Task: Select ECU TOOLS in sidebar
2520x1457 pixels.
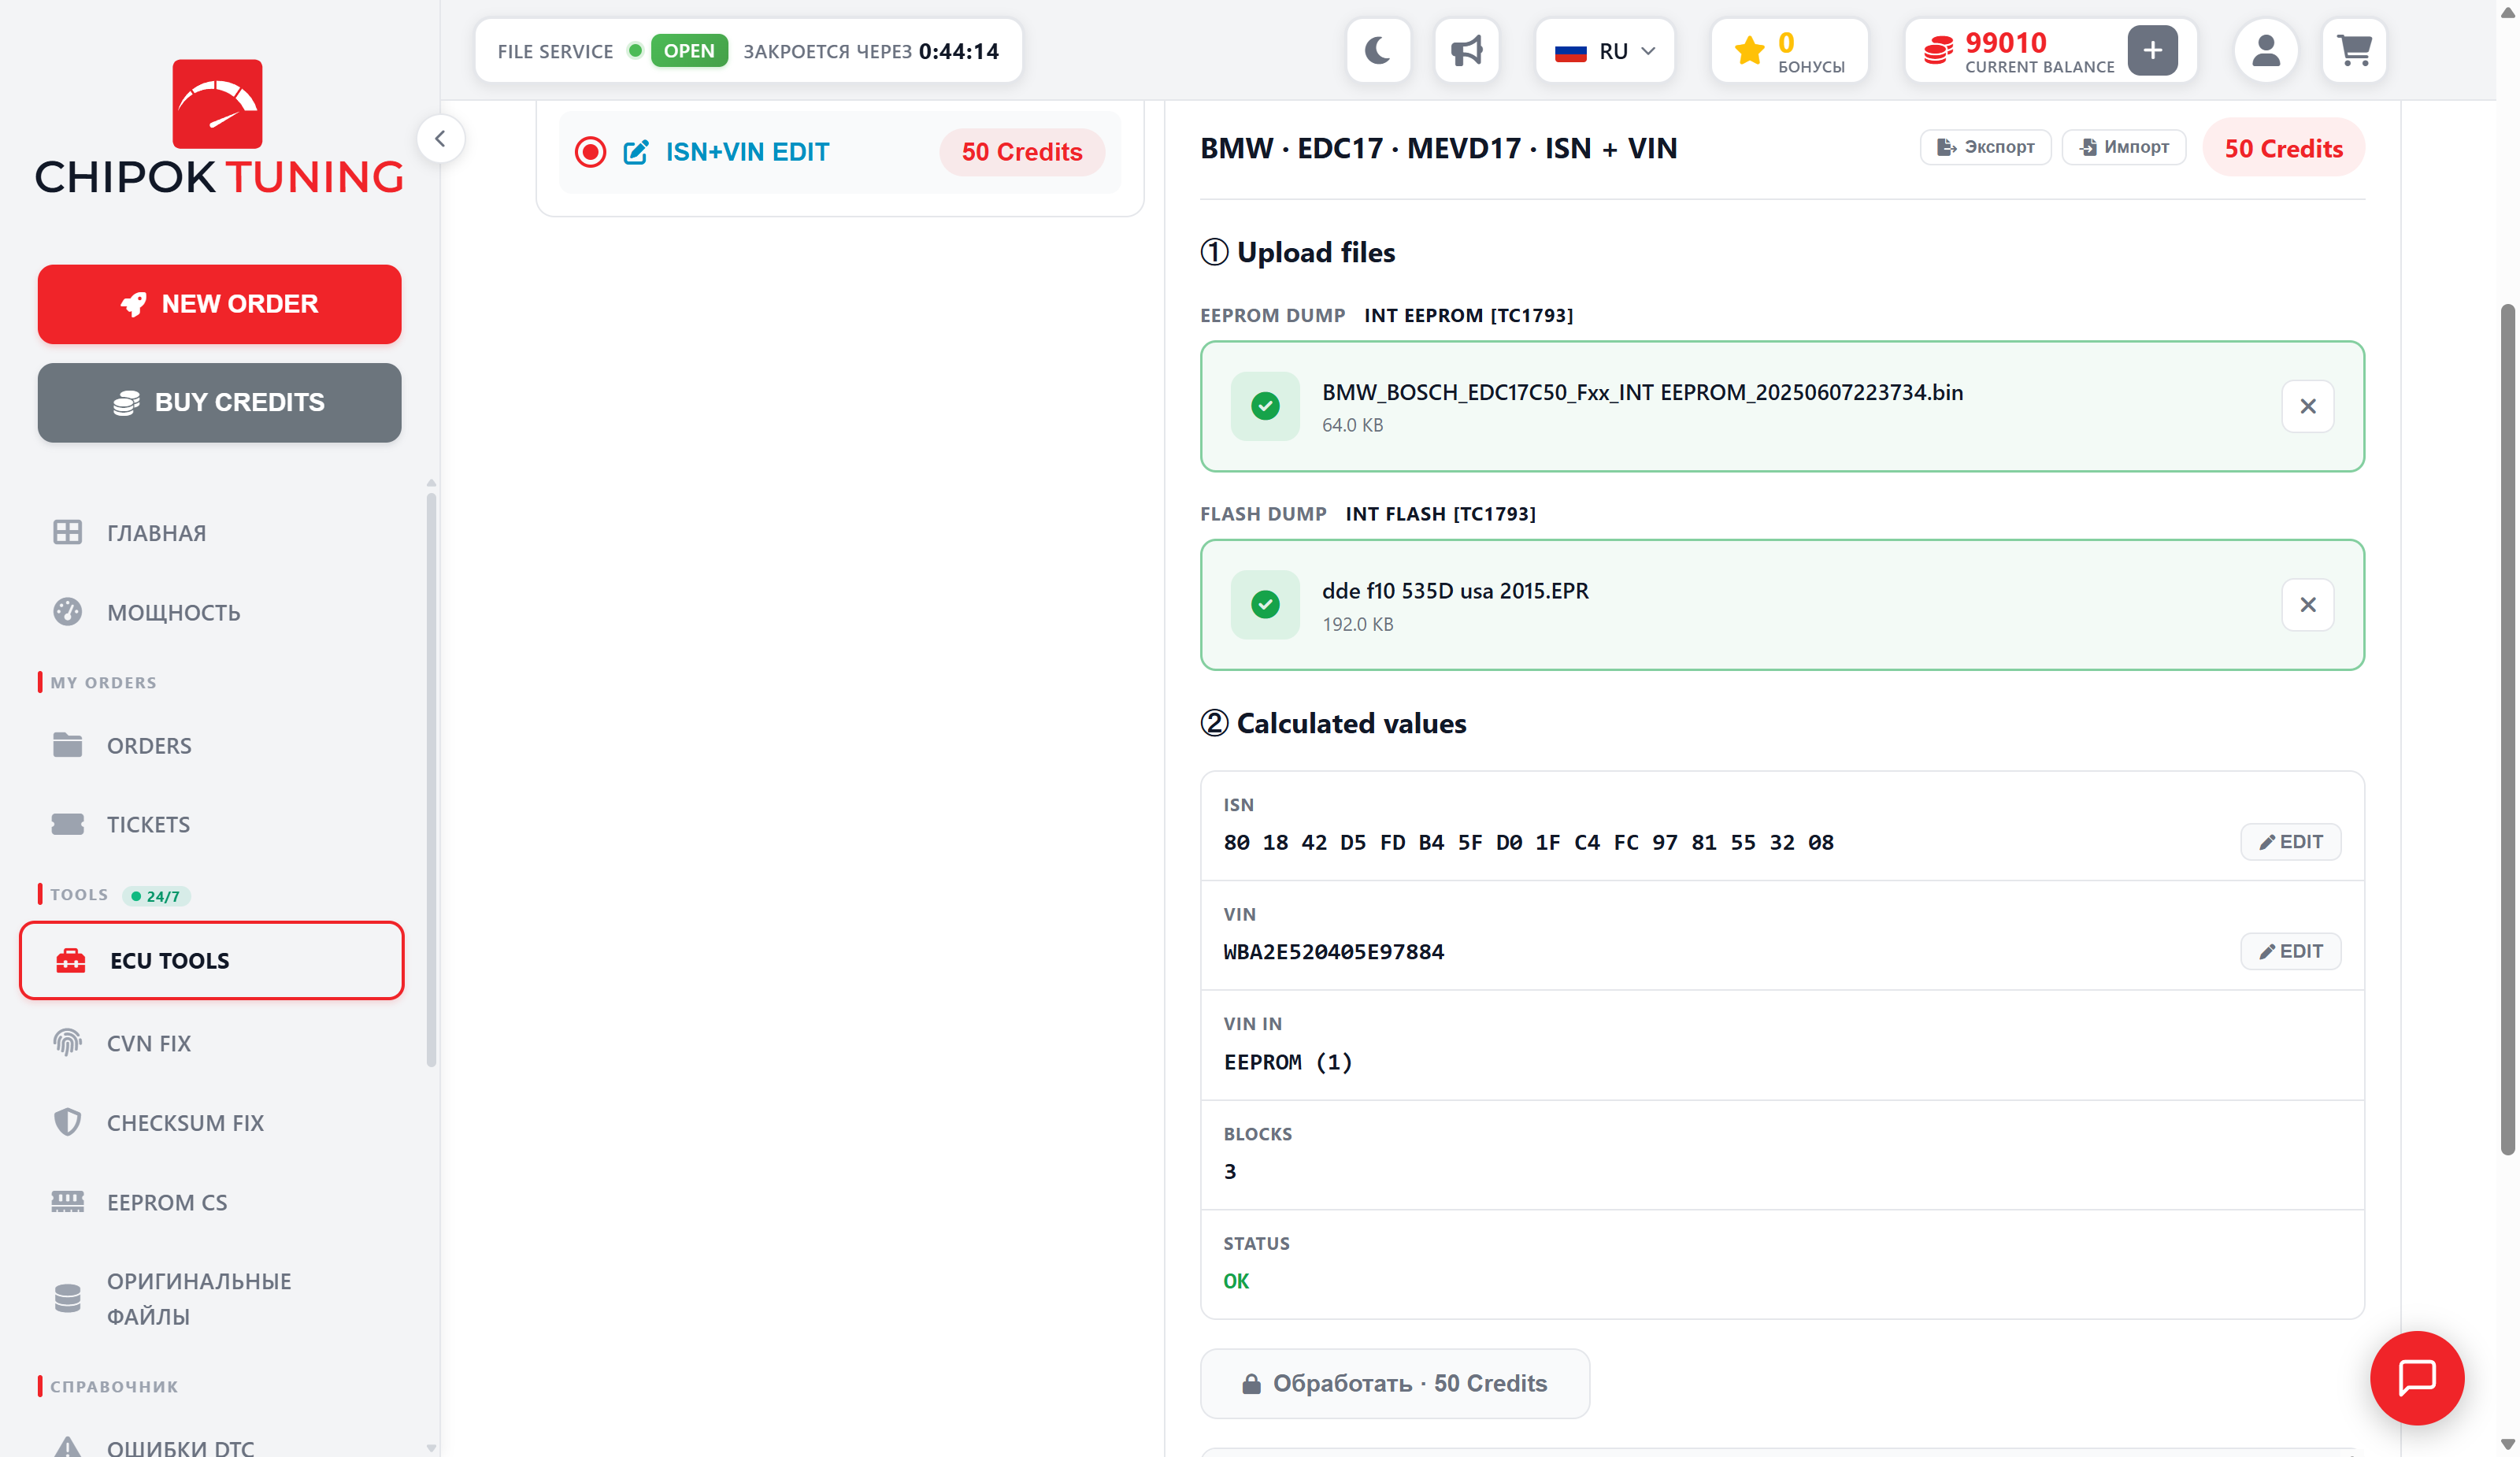Action: pos(211,960)
